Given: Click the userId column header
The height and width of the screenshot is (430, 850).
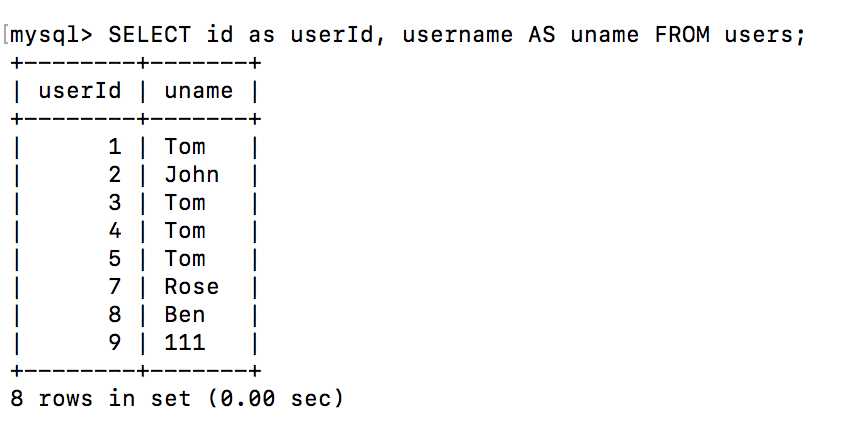Looking at the screenshot, I should tap(80, 91).
